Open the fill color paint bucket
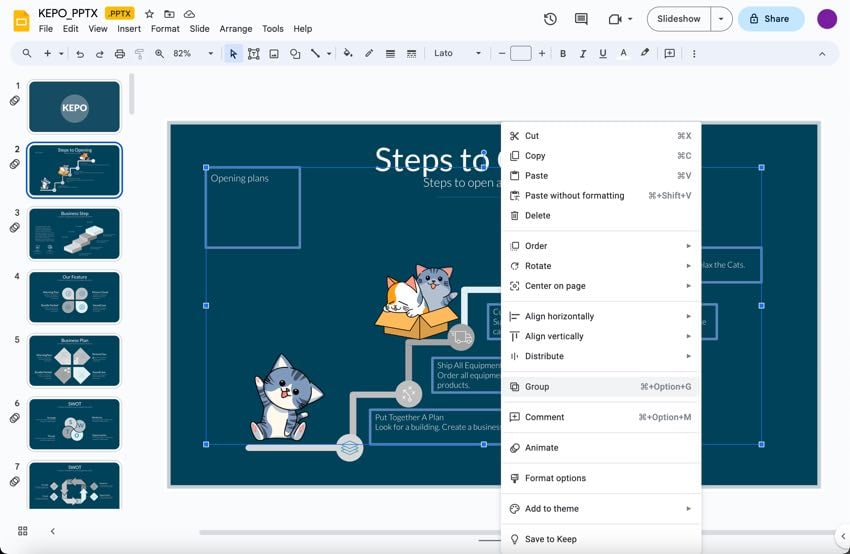The image size is (850, 554). tap(348, 54)
